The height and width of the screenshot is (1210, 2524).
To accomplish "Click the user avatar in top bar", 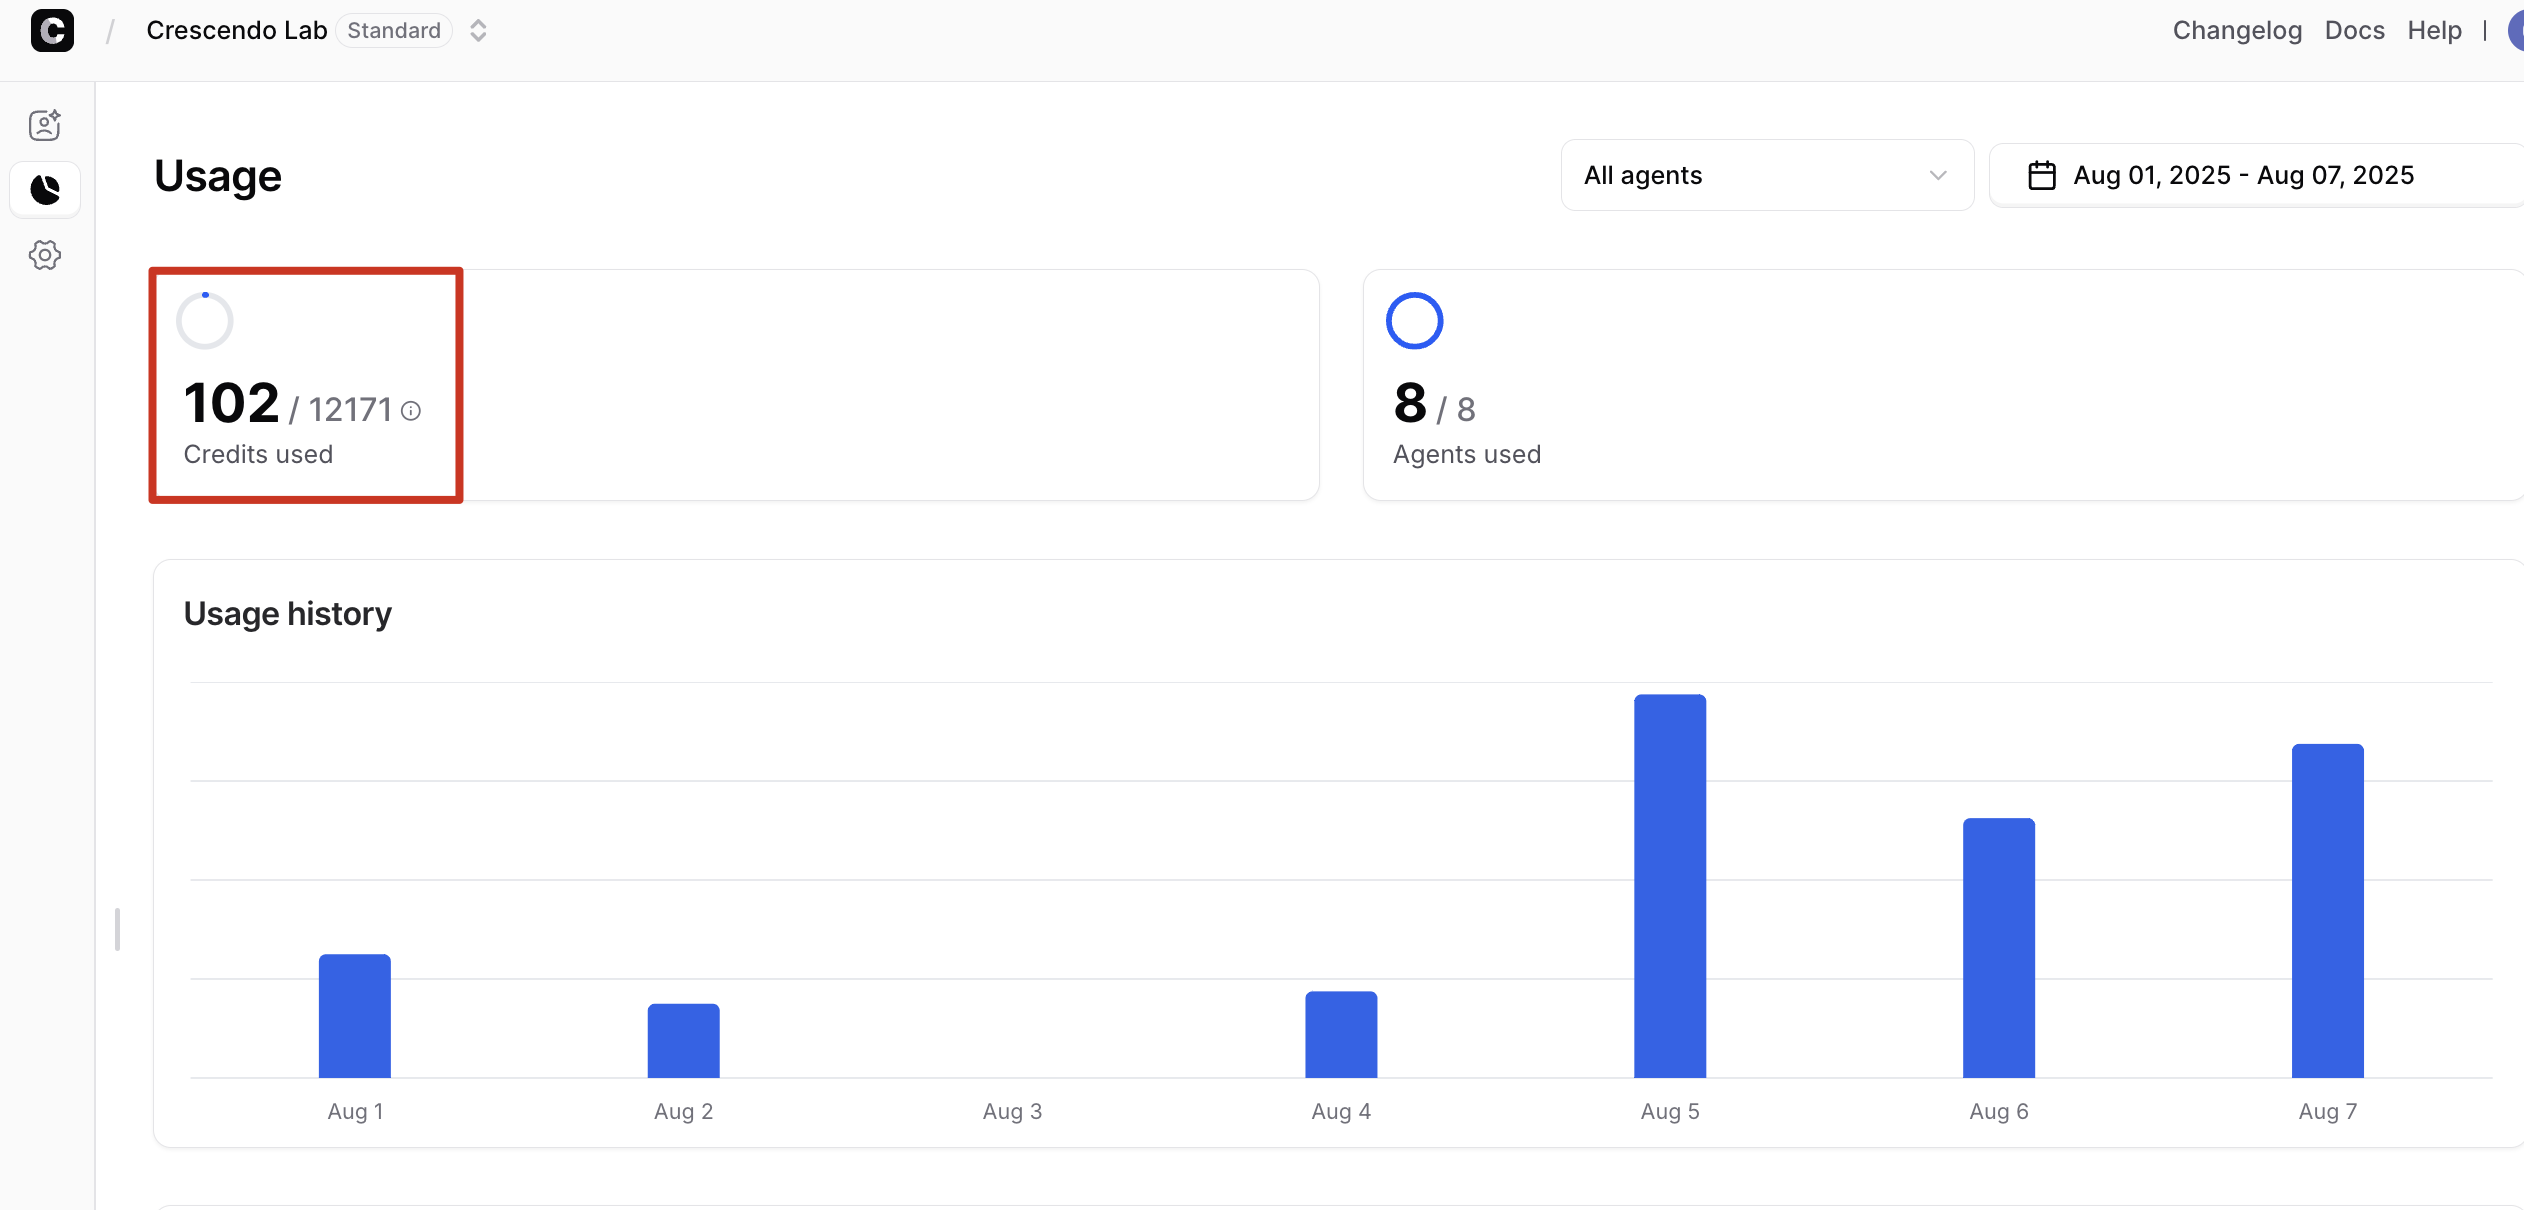I will (x=2515, y=30).
